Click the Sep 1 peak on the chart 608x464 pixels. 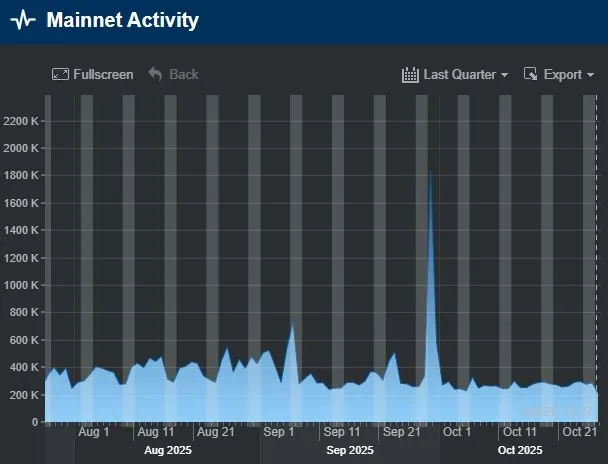coord(292,326)
